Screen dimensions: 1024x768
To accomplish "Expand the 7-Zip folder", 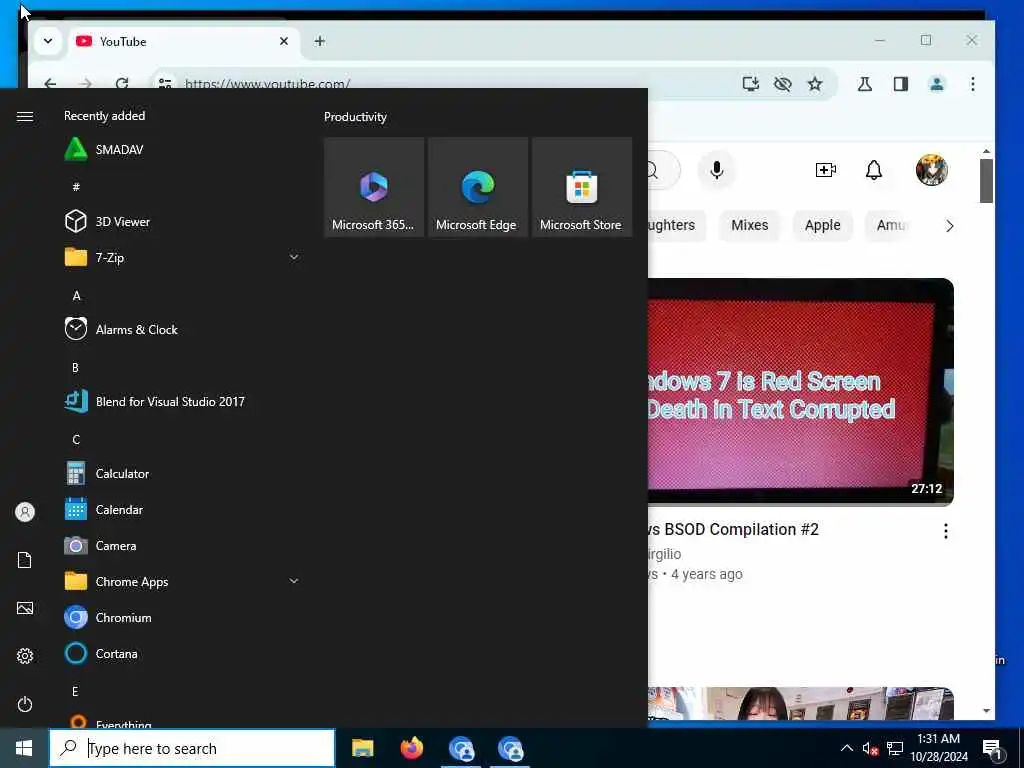I will coord(183,257).
